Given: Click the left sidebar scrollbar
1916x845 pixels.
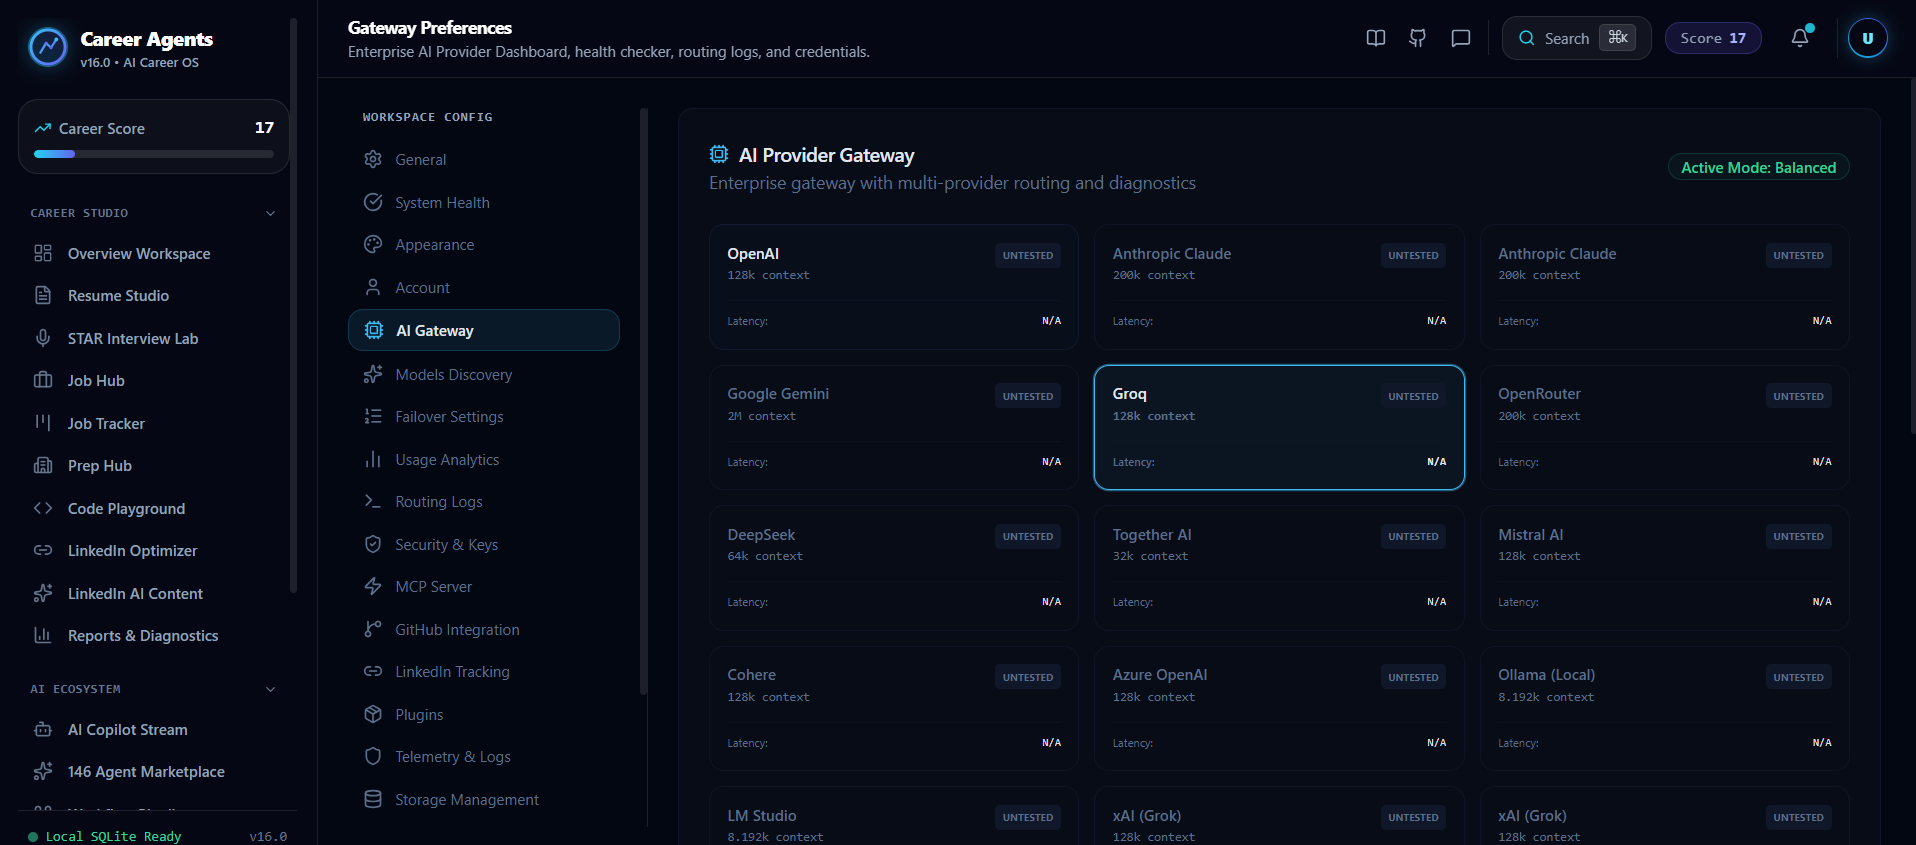Looking at the screenshot, I should 293,305.
